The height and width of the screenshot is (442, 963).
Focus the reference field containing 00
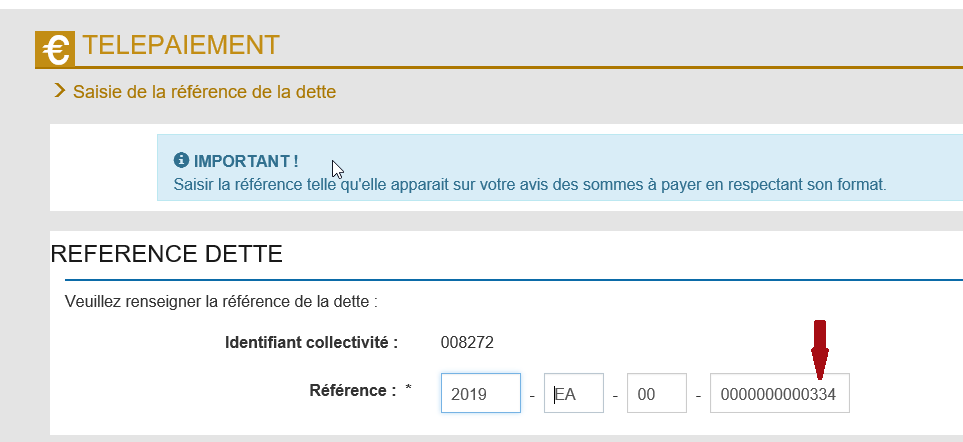click(657, 393)
